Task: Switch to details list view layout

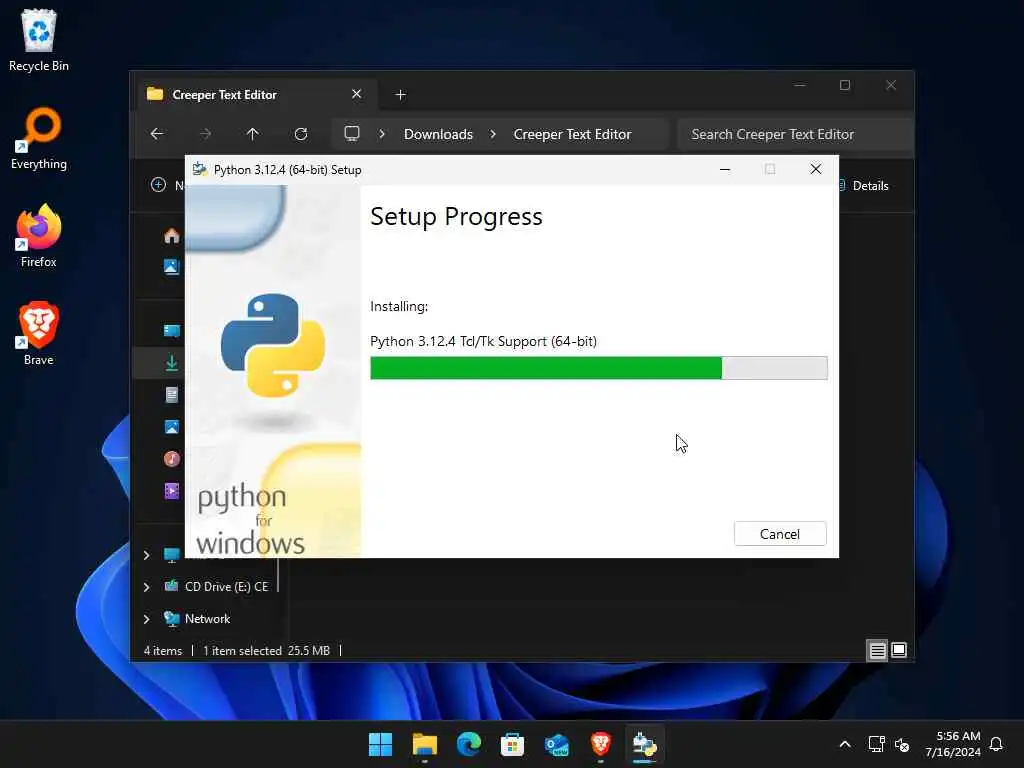Action: coord(877,650)
